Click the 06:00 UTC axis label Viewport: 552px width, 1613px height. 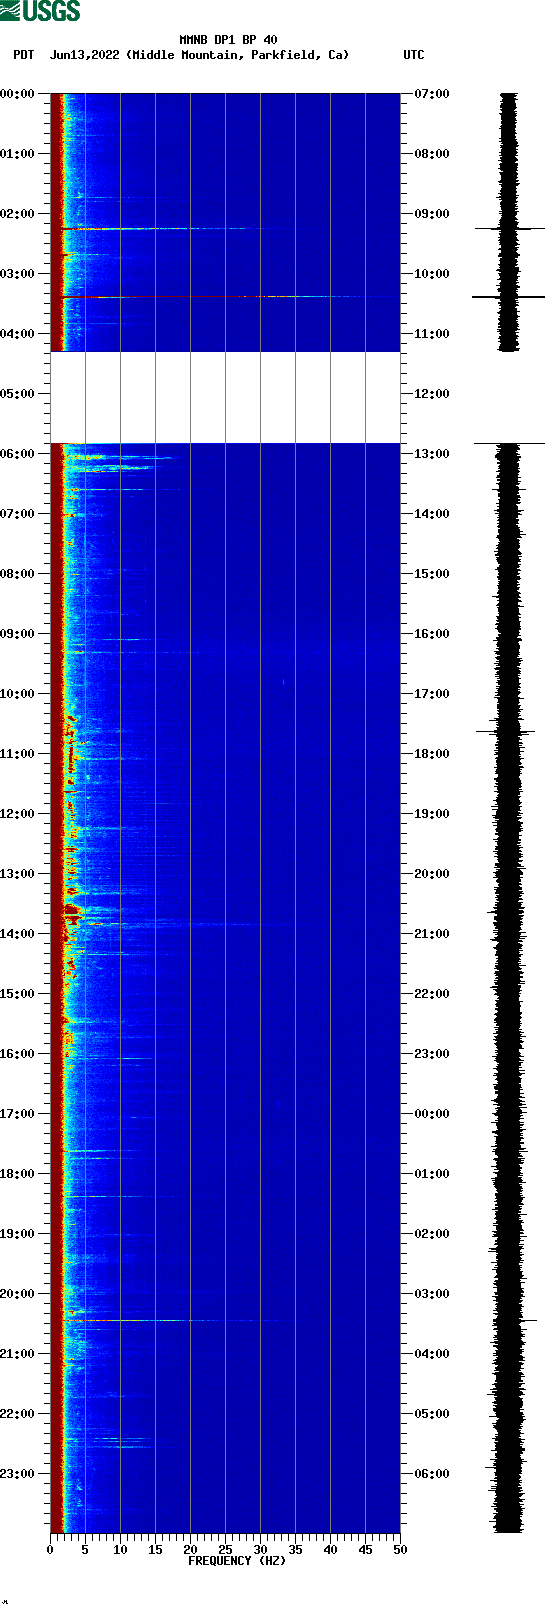coord(432,1474)
